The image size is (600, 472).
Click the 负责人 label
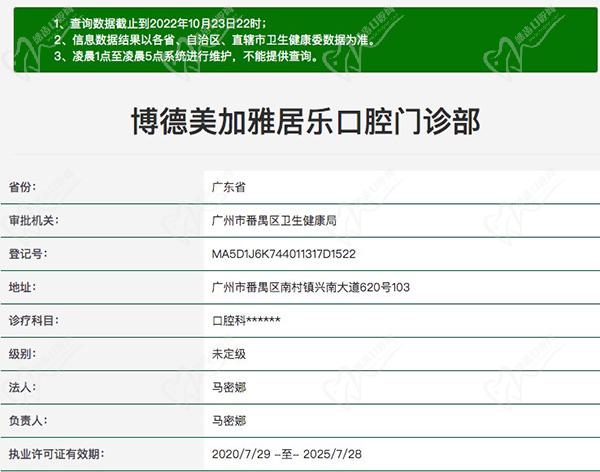28,421
